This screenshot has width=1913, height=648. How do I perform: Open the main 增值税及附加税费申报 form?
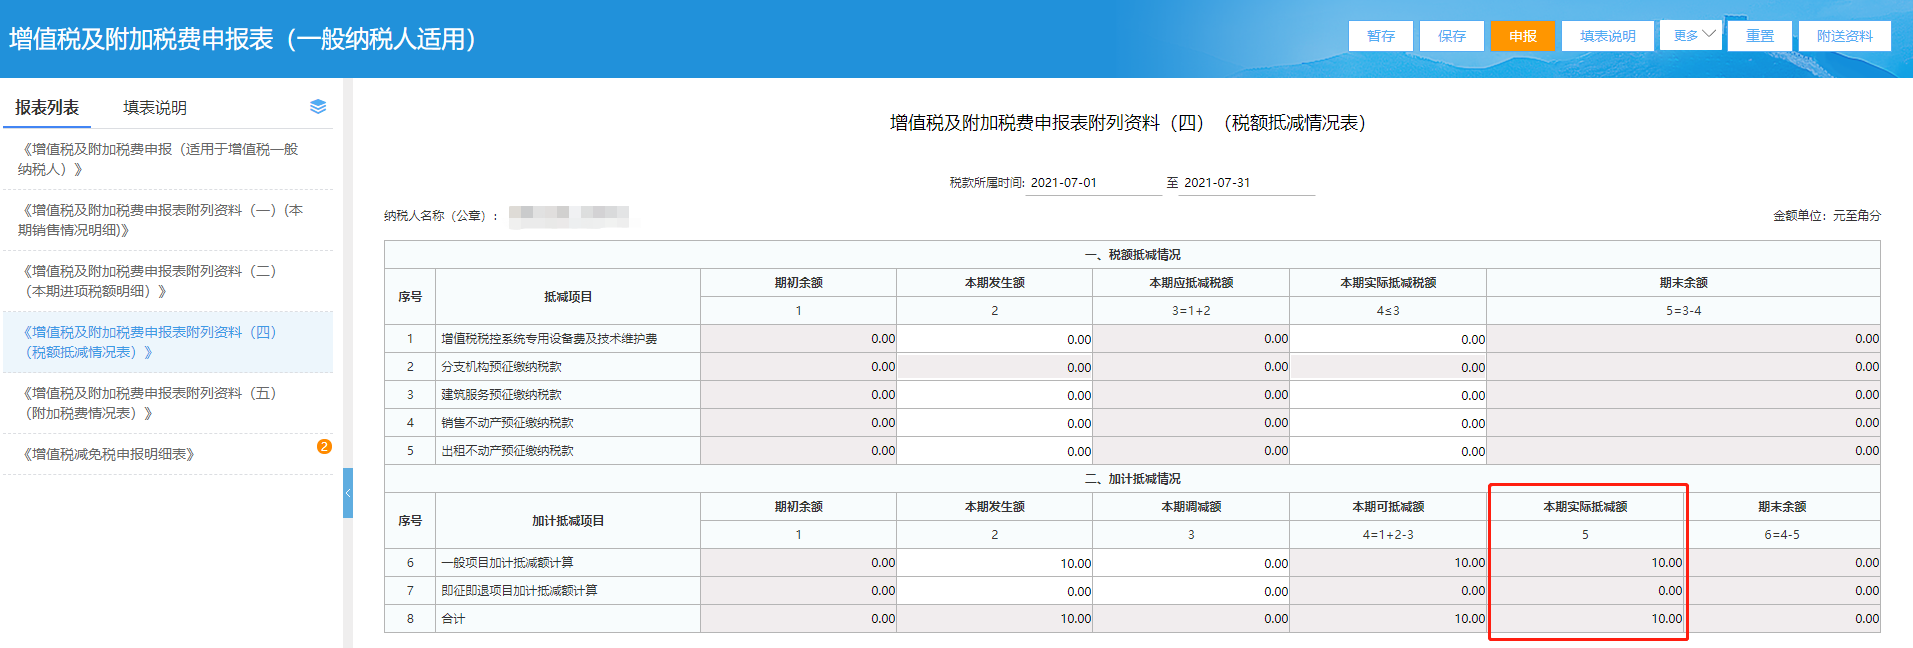coord(160,159)
